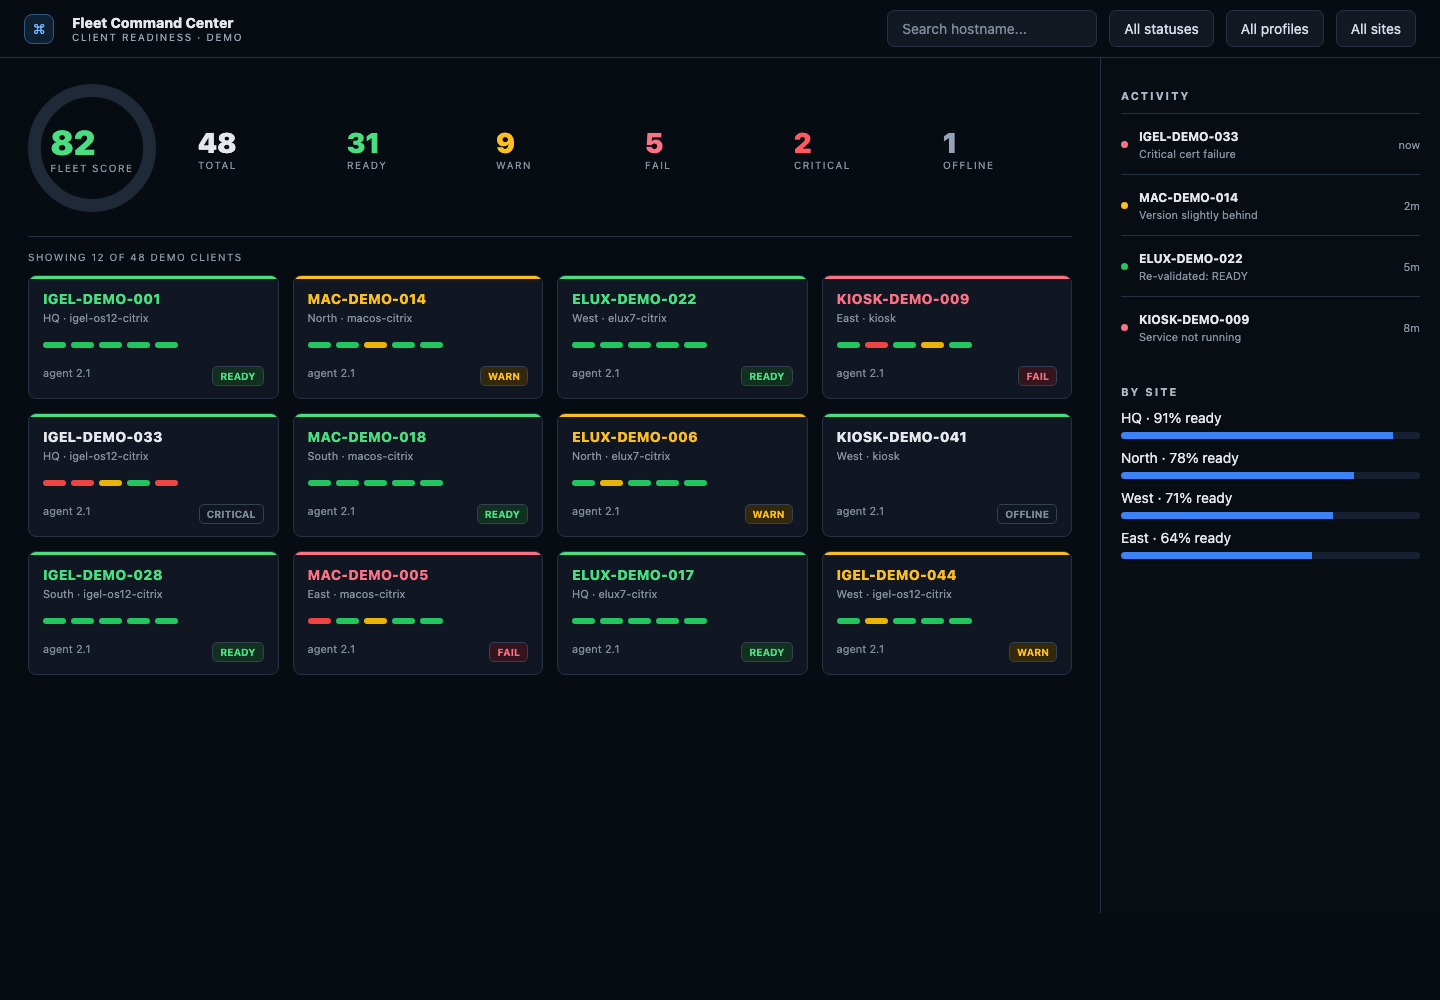Open MAC-DEMO-014 Version slightly behind activity
Screen dimensions: 1440x1000
click(1270, 206)
